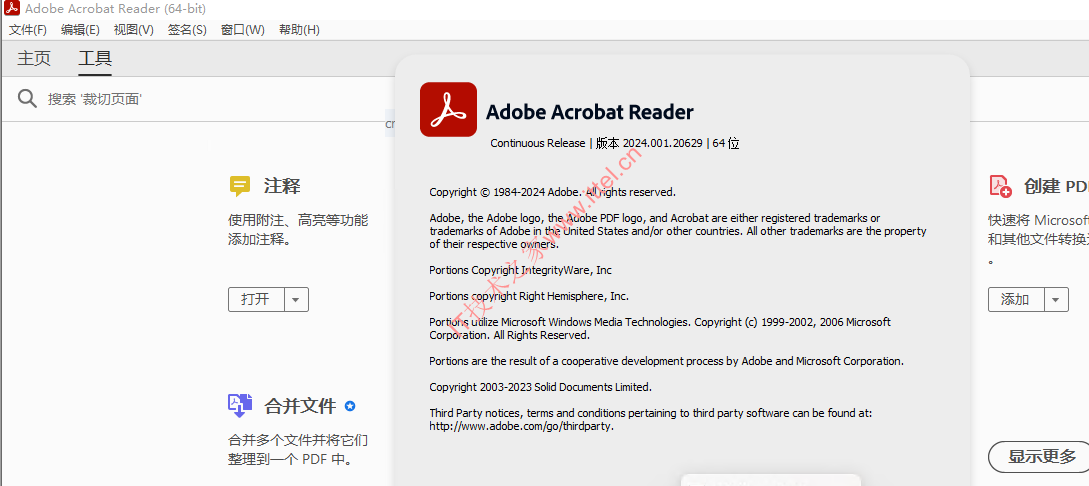This screenshot has width=1089, height=486.
Task: Click the 'Continuous Release' label
Action: [538, 143]
